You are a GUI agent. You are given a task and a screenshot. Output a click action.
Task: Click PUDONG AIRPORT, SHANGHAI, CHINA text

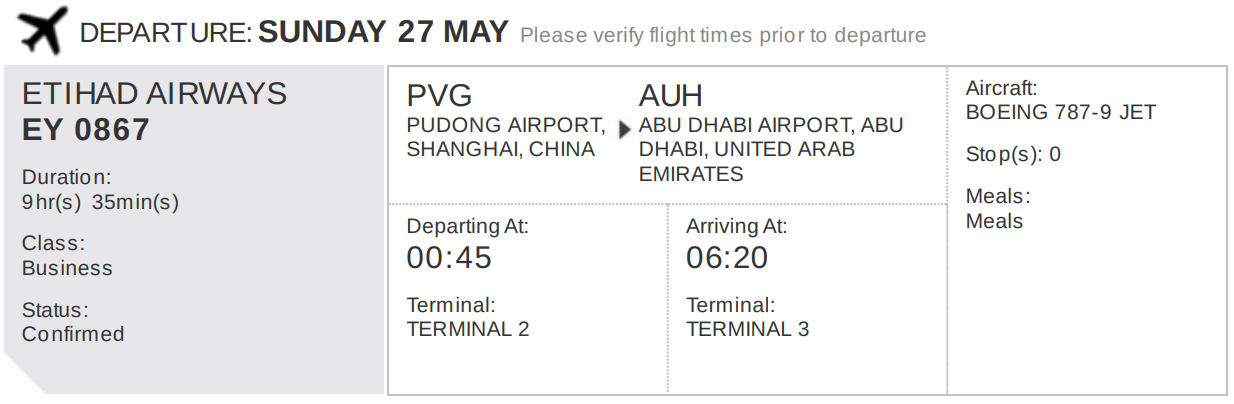click(x=506, y=138)
